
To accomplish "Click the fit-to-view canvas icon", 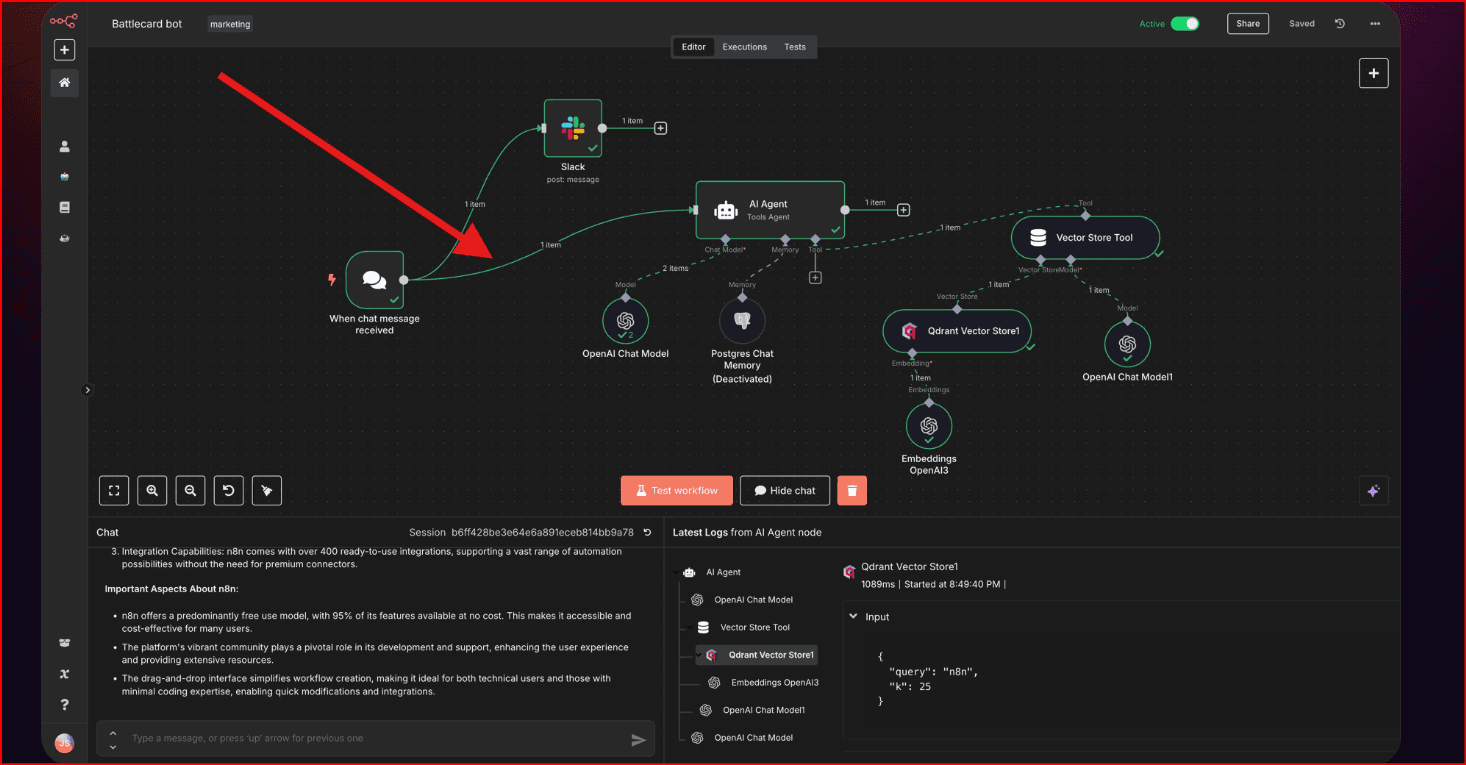I will [x=114, y=490].
